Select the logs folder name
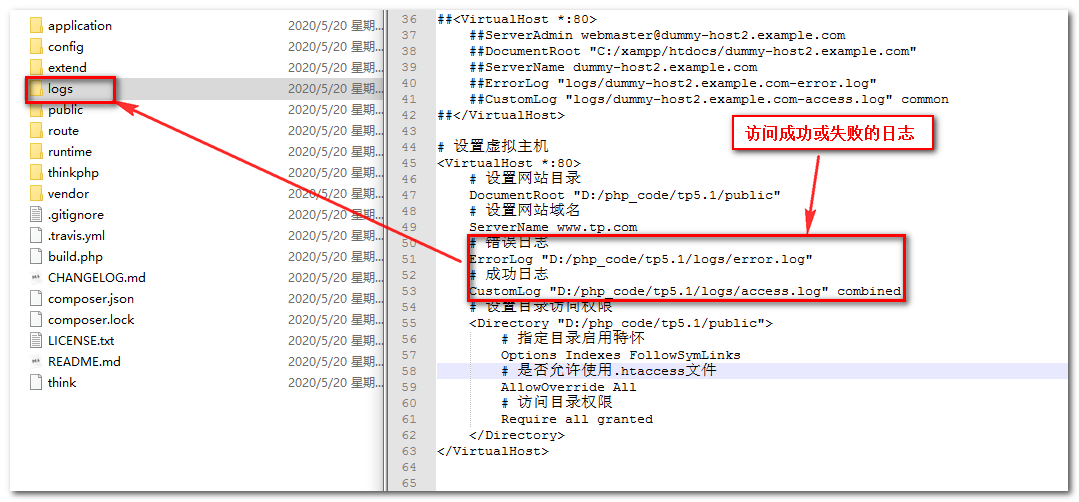 [x=61, y=89]
